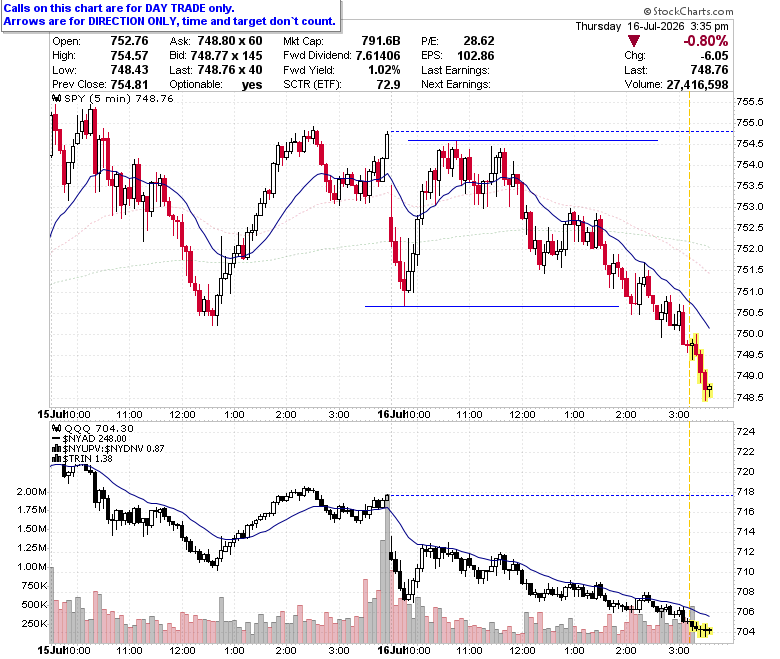The image size is (780, 659).
Task: Click the 250K volume axis label
Action: click(x=34, y=624)
